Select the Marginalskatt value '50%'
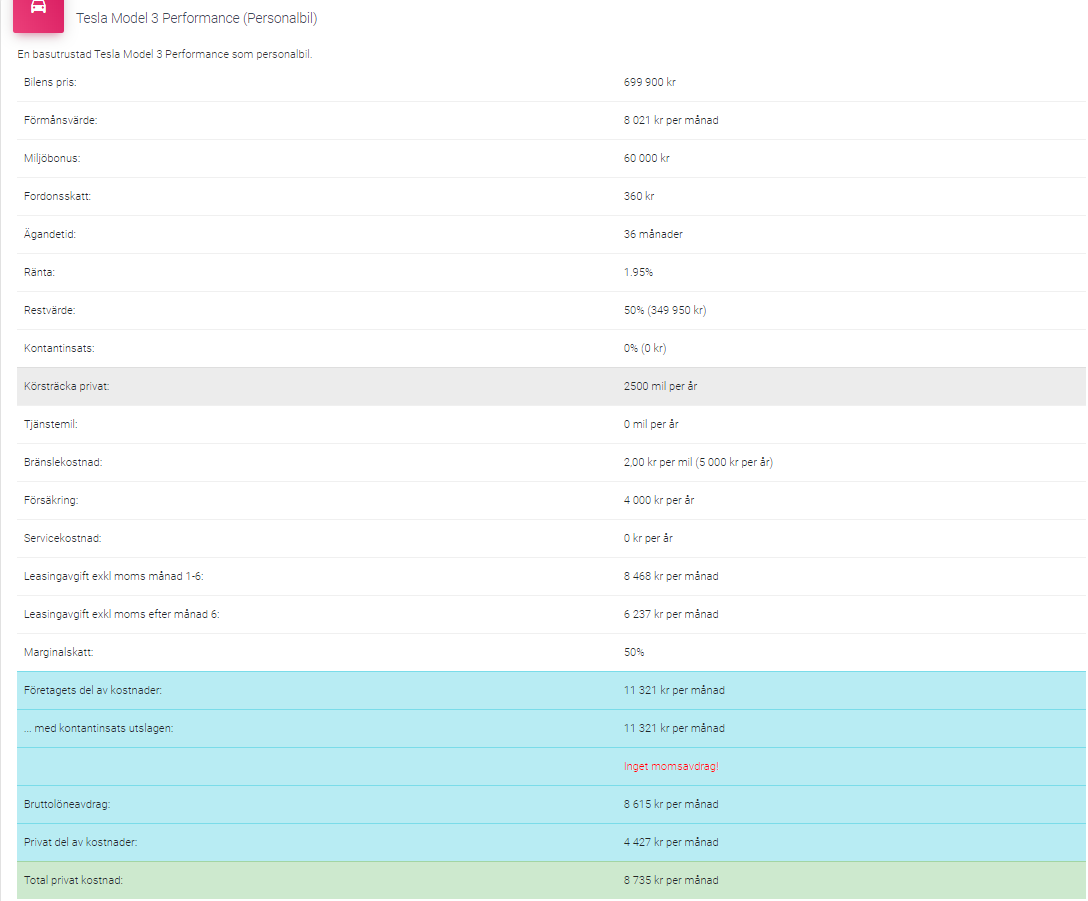The width and height of the screenshot is (1088, 901). point(634,652)
